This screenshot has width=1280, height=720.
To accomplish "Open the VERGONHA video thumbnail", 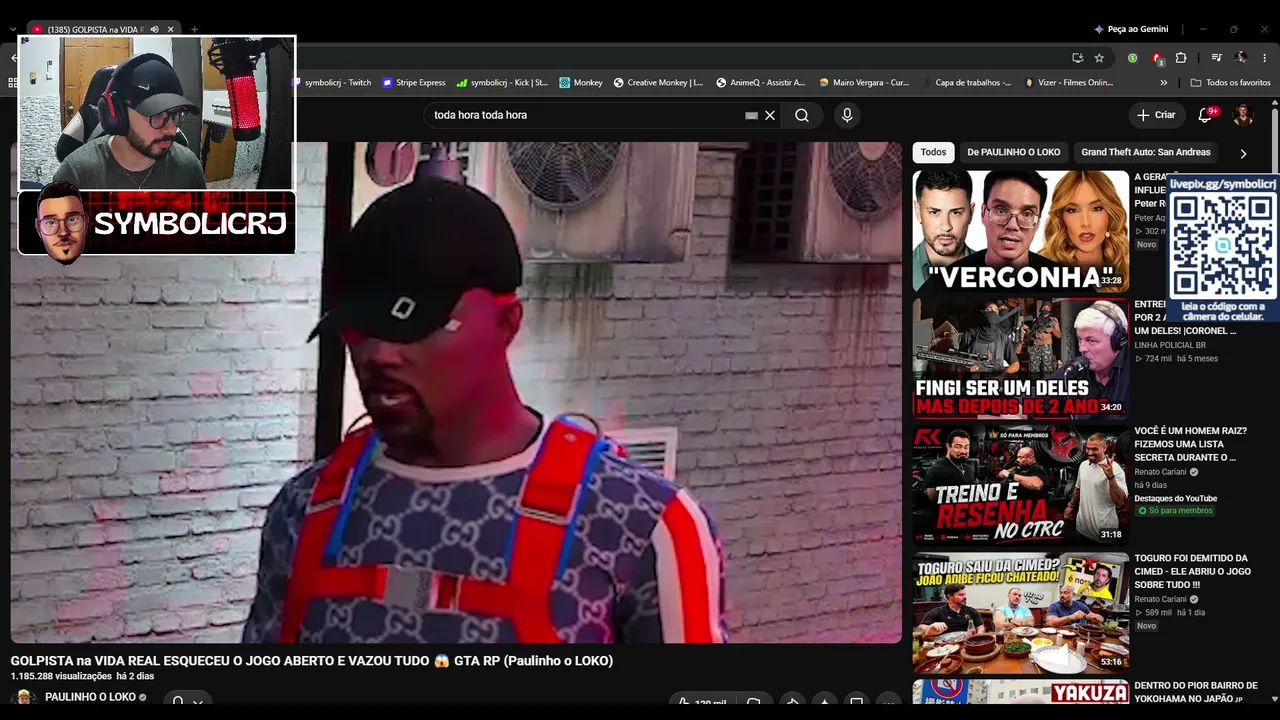I will click(x=1020, y=231).
